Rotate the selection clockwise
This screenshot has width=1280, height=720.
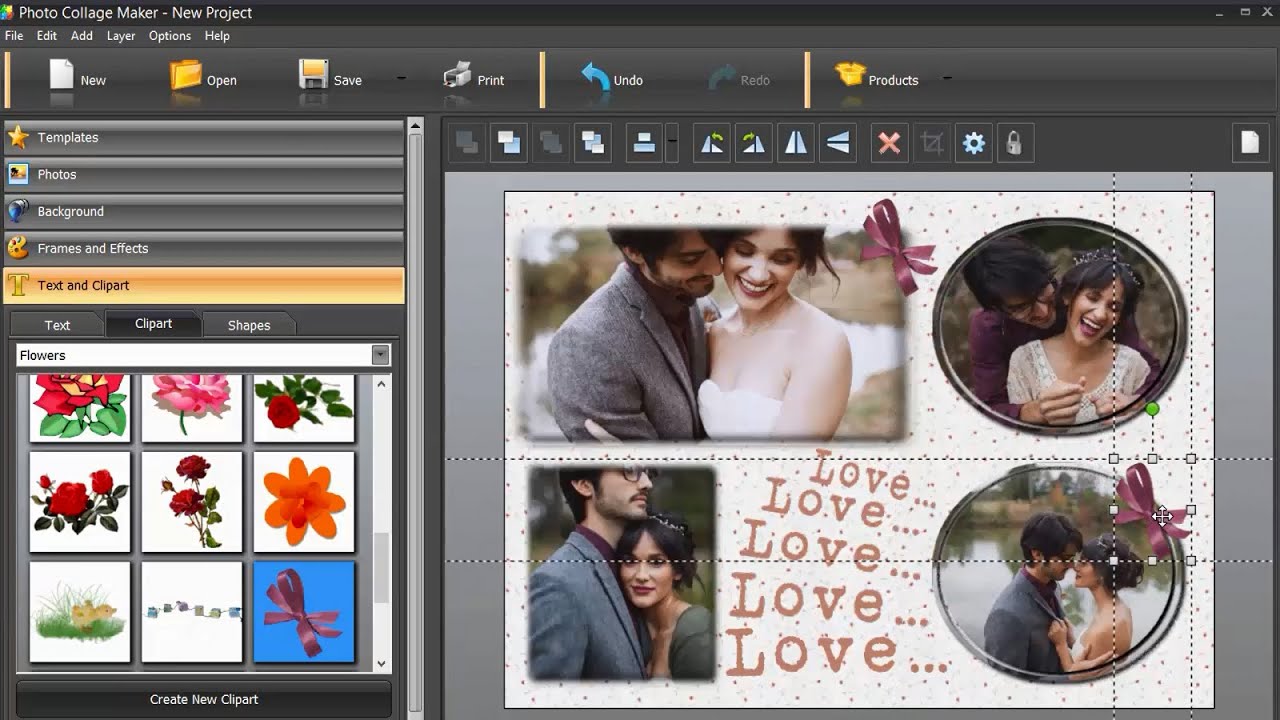click(x=754, y=143)
